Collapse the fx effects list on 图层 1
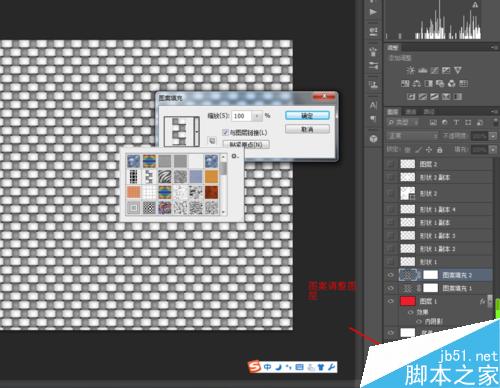The height and width of the screenshot is (388, 500). 489,301
